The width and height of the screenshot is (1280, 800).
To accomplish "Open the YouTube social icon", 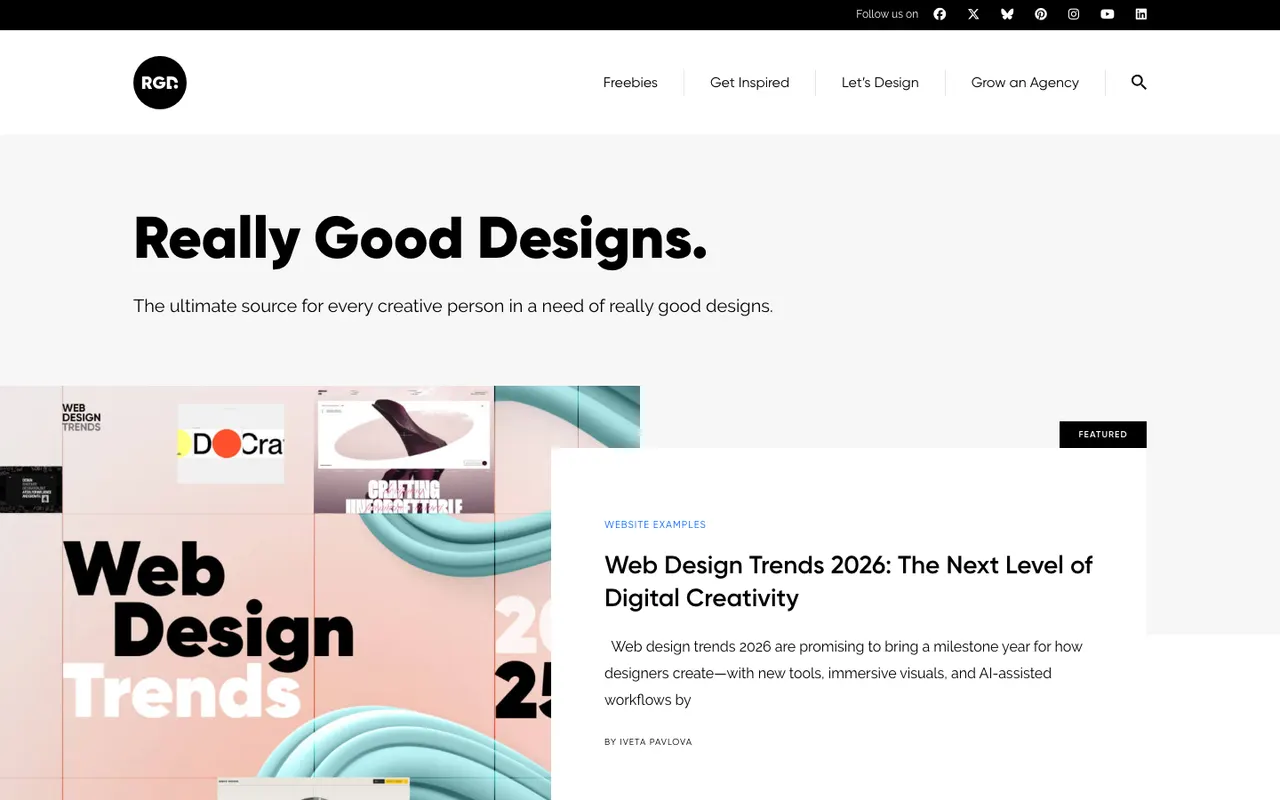I will (1107, 14).
